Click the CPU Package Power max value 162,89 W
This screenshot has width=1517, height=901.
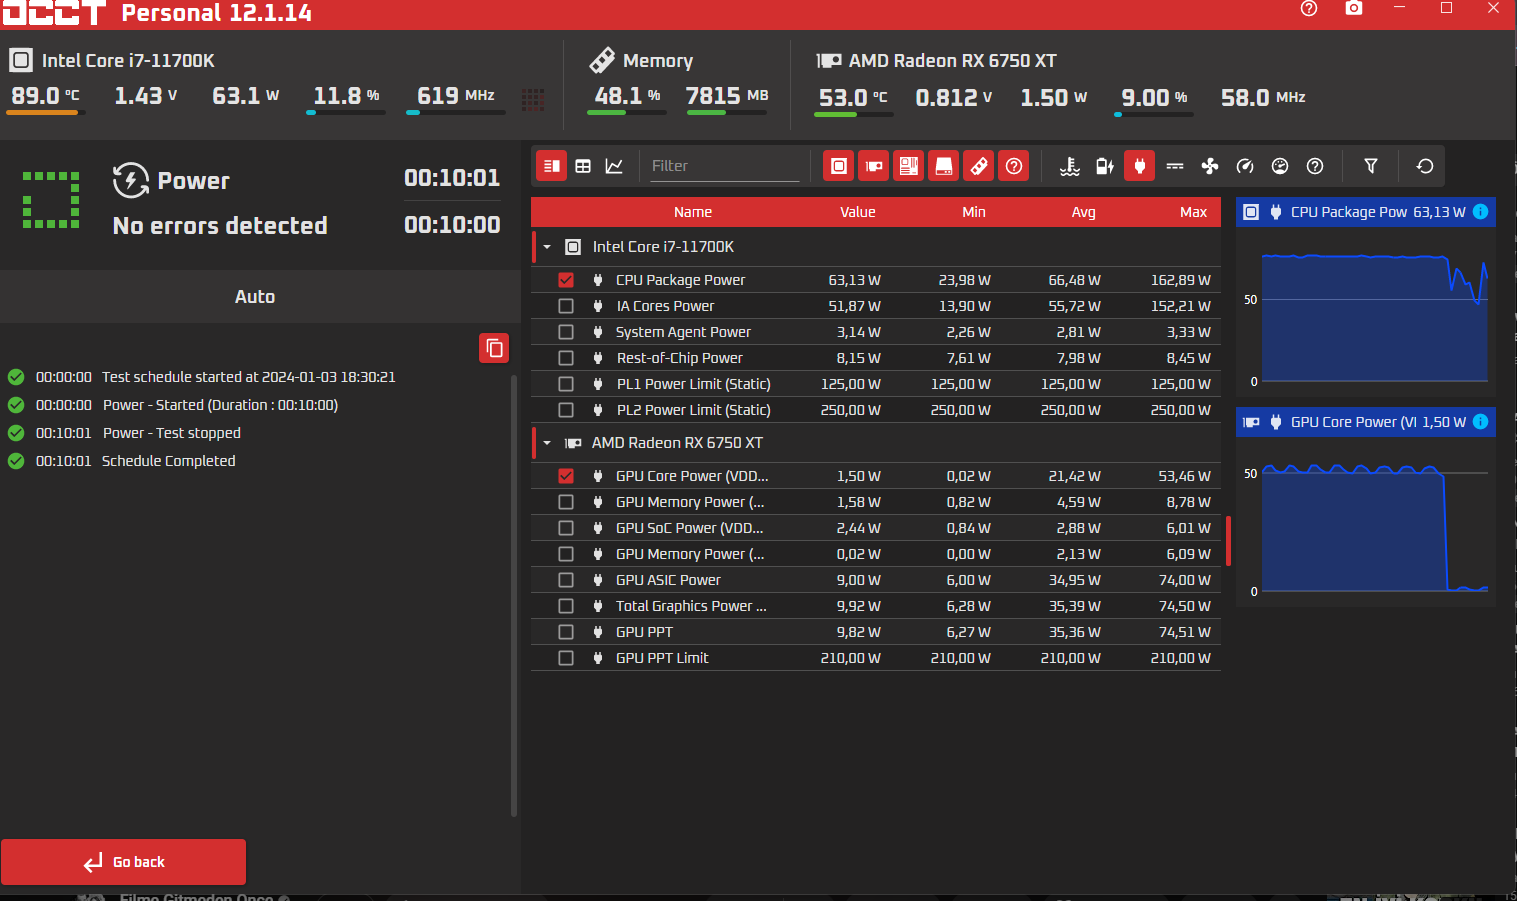(1181, 280)
